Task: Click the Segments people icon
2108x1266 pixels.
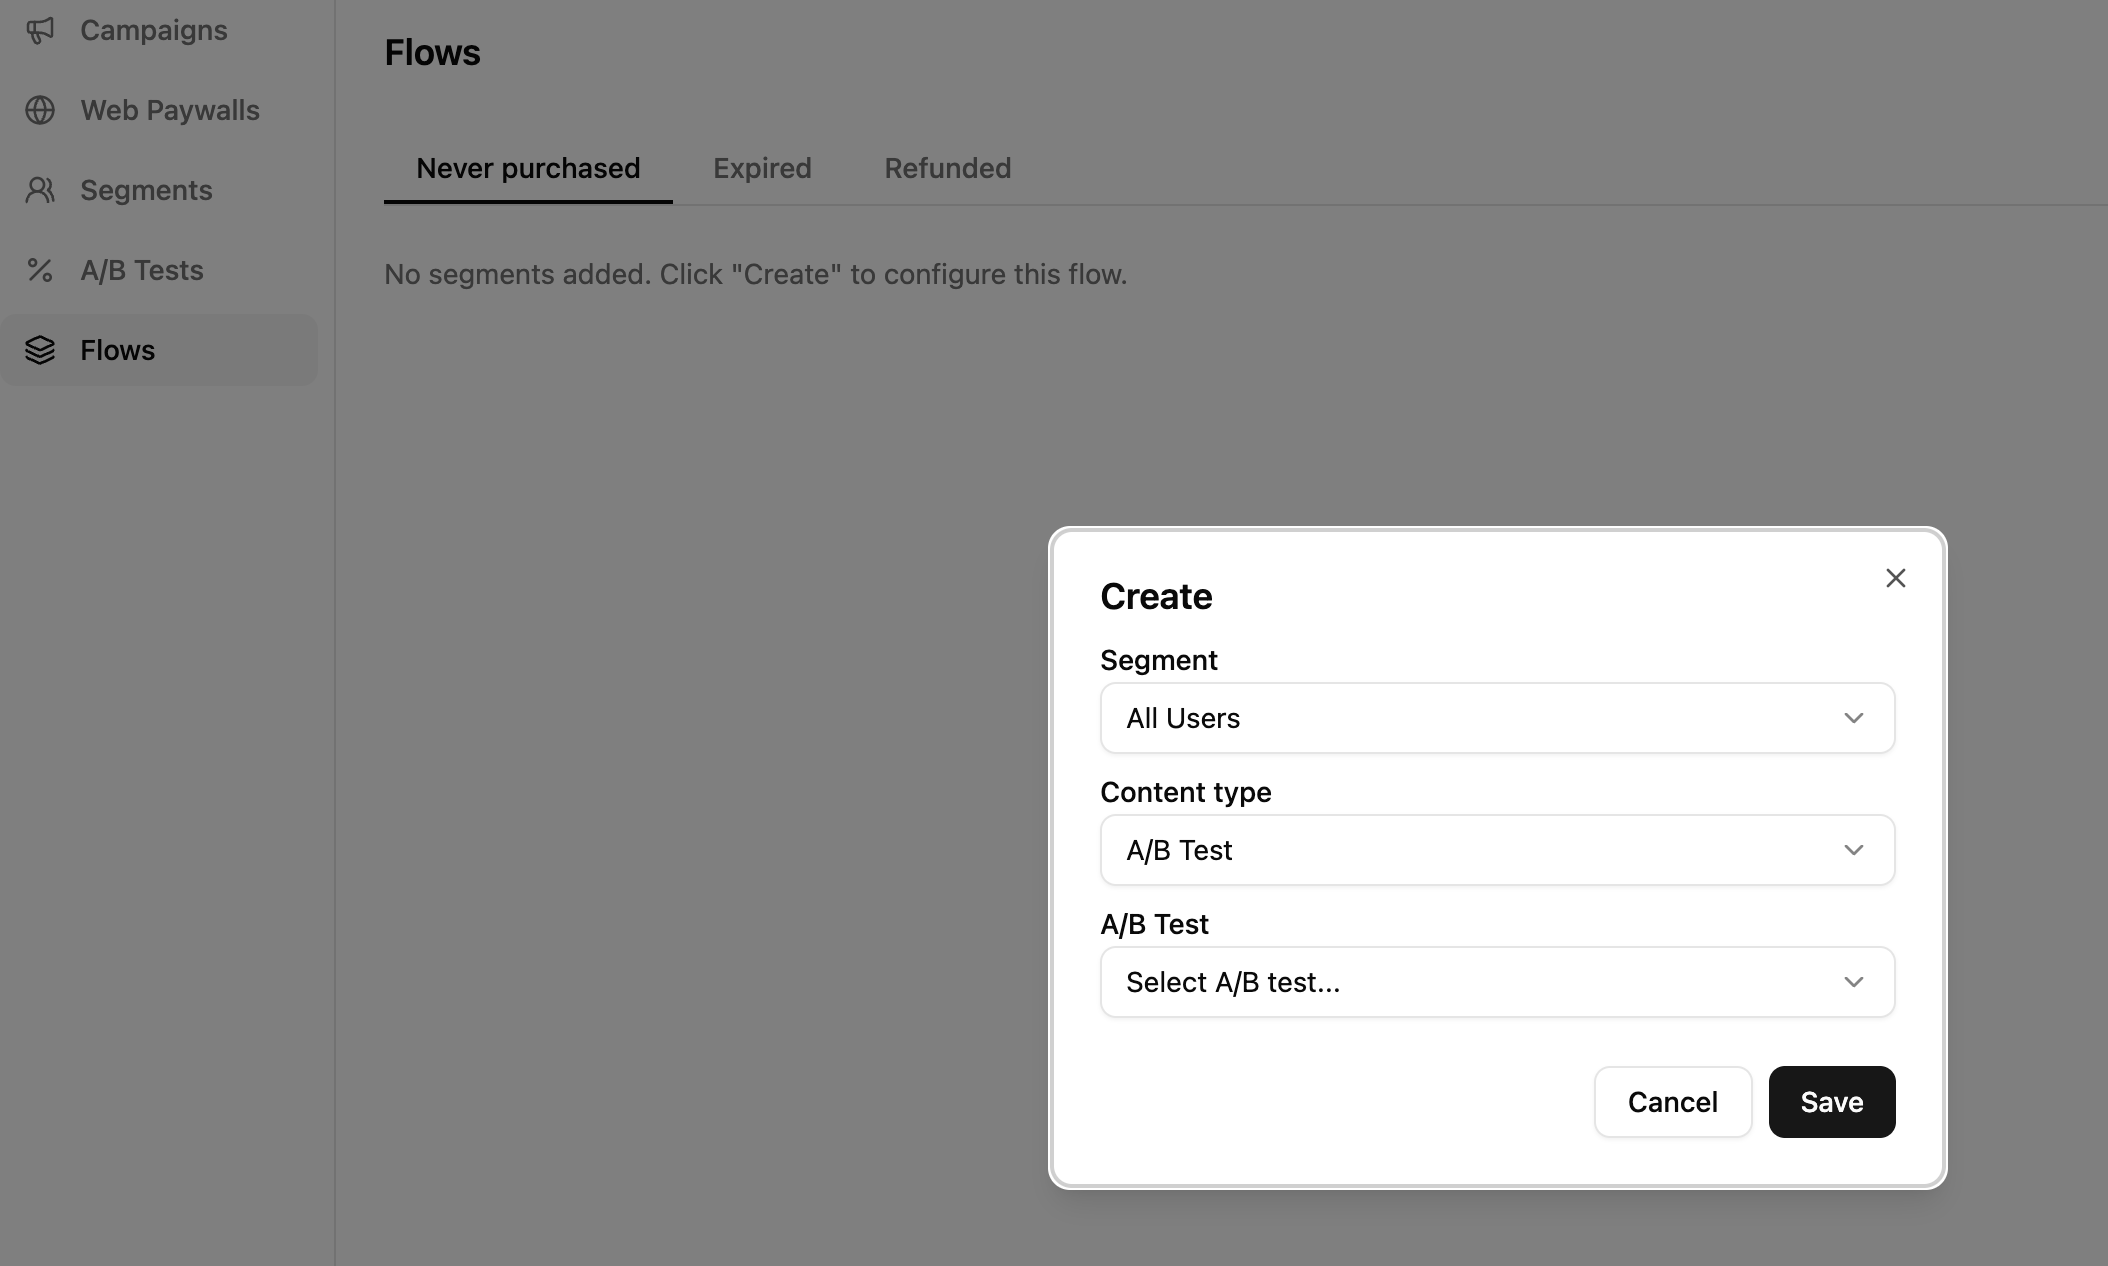Action: point(42,189)
